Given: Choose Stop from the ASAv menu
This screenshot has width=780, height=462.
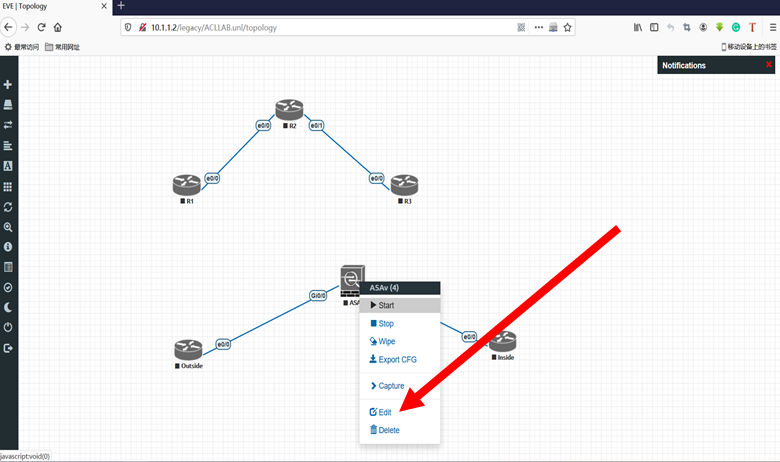Looking at the screenshot, I should coord(385,324).
